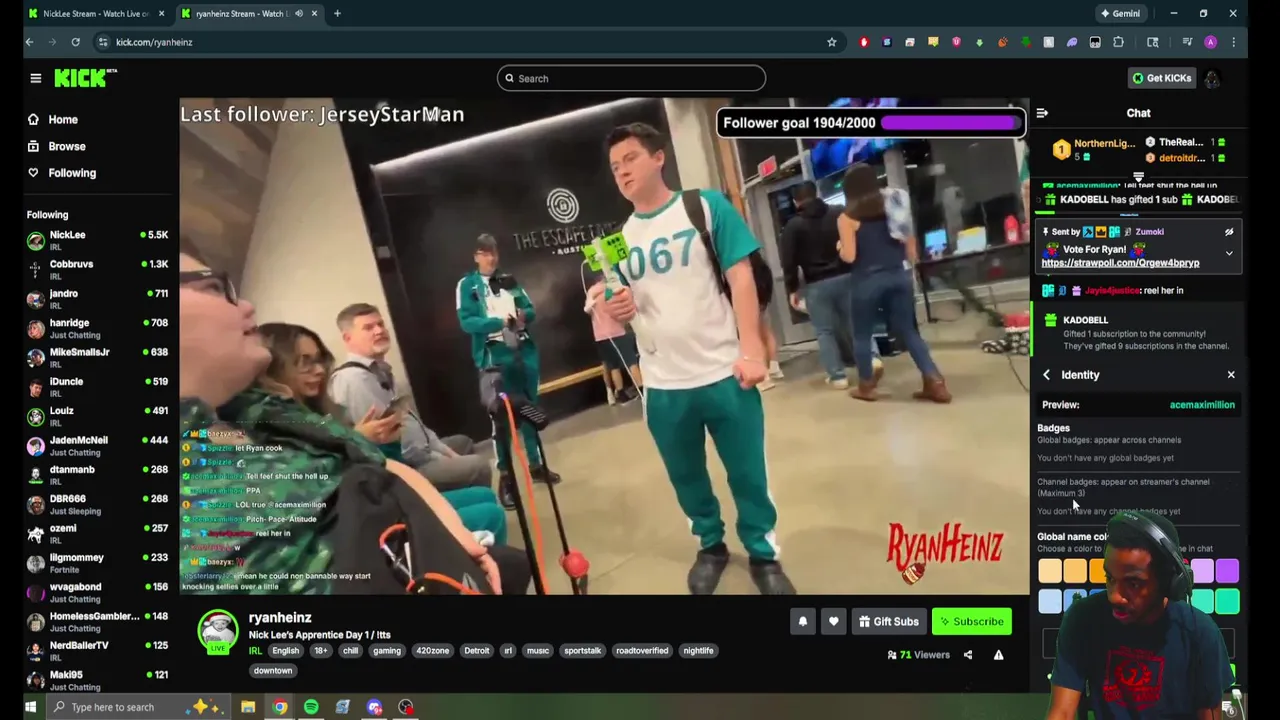Share the stream
Image resolution: width=1280 pixels, height=720 pixels.
click(x=967, y=655)
